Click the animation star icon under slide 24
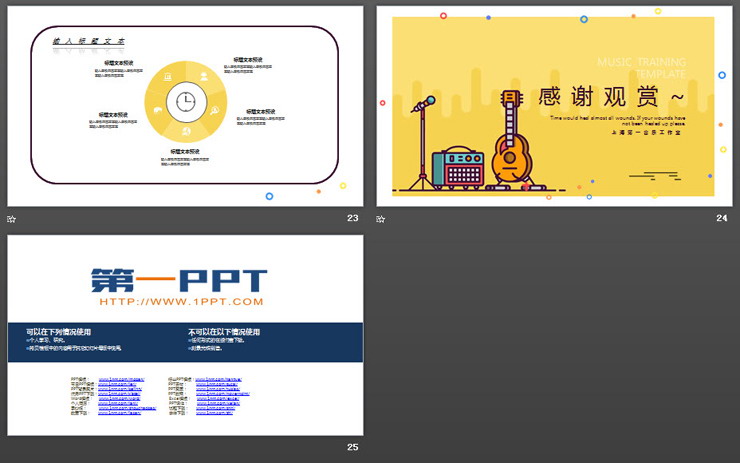 (380, 218)
